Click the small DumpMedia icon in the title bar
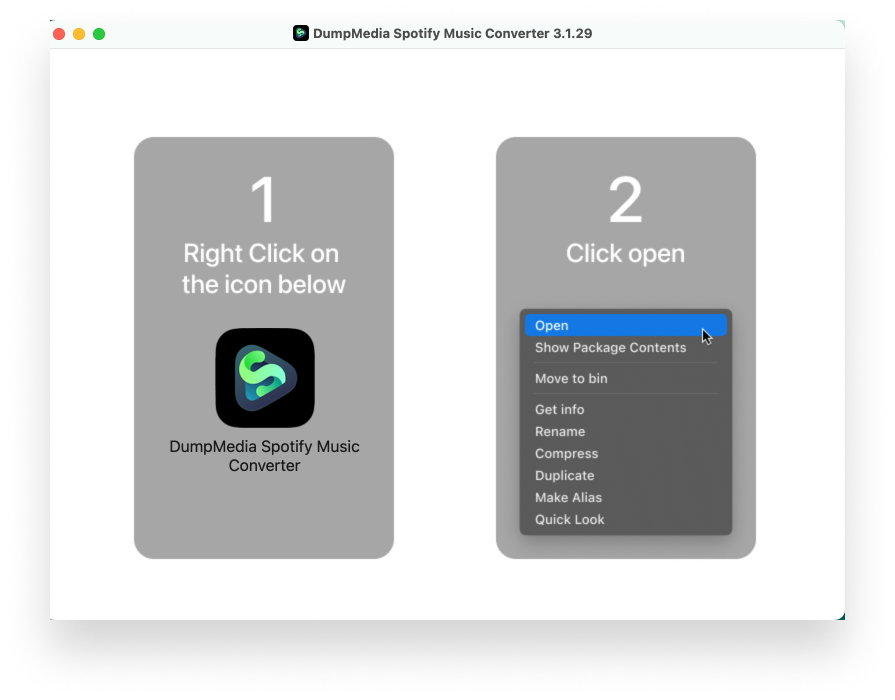The height and width of the screenshot is (700, 895). (299, 33)
